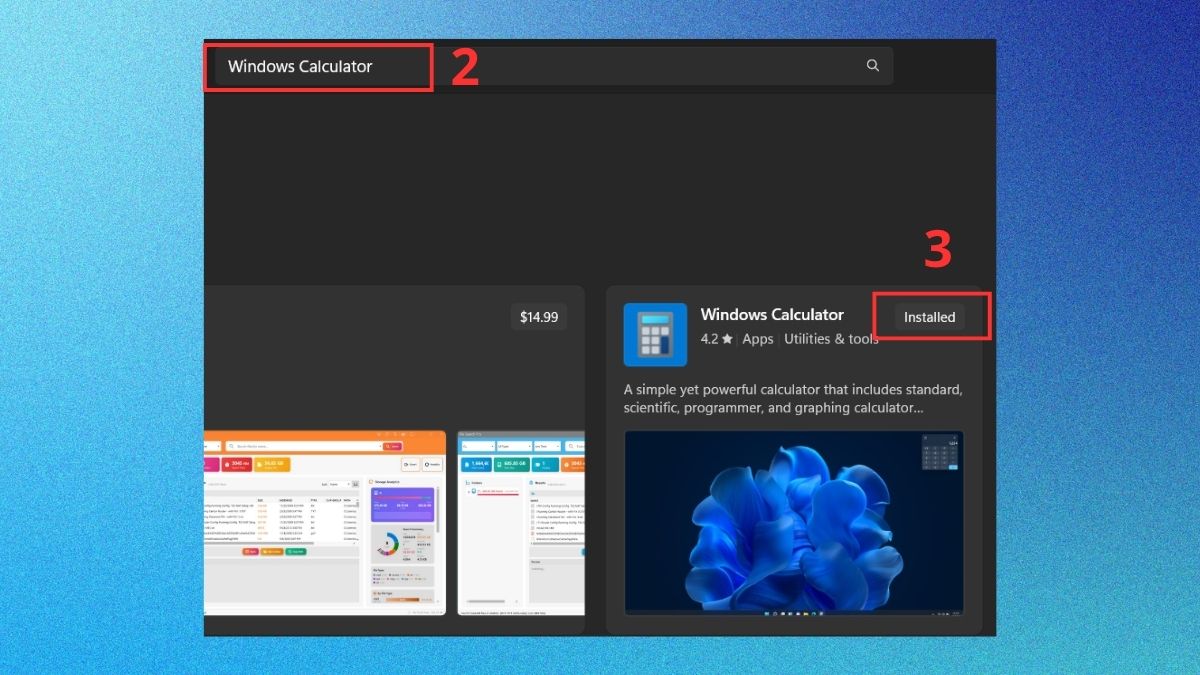
Task: Click the Installed button for Windows Calculator
Action: point(930,317)
